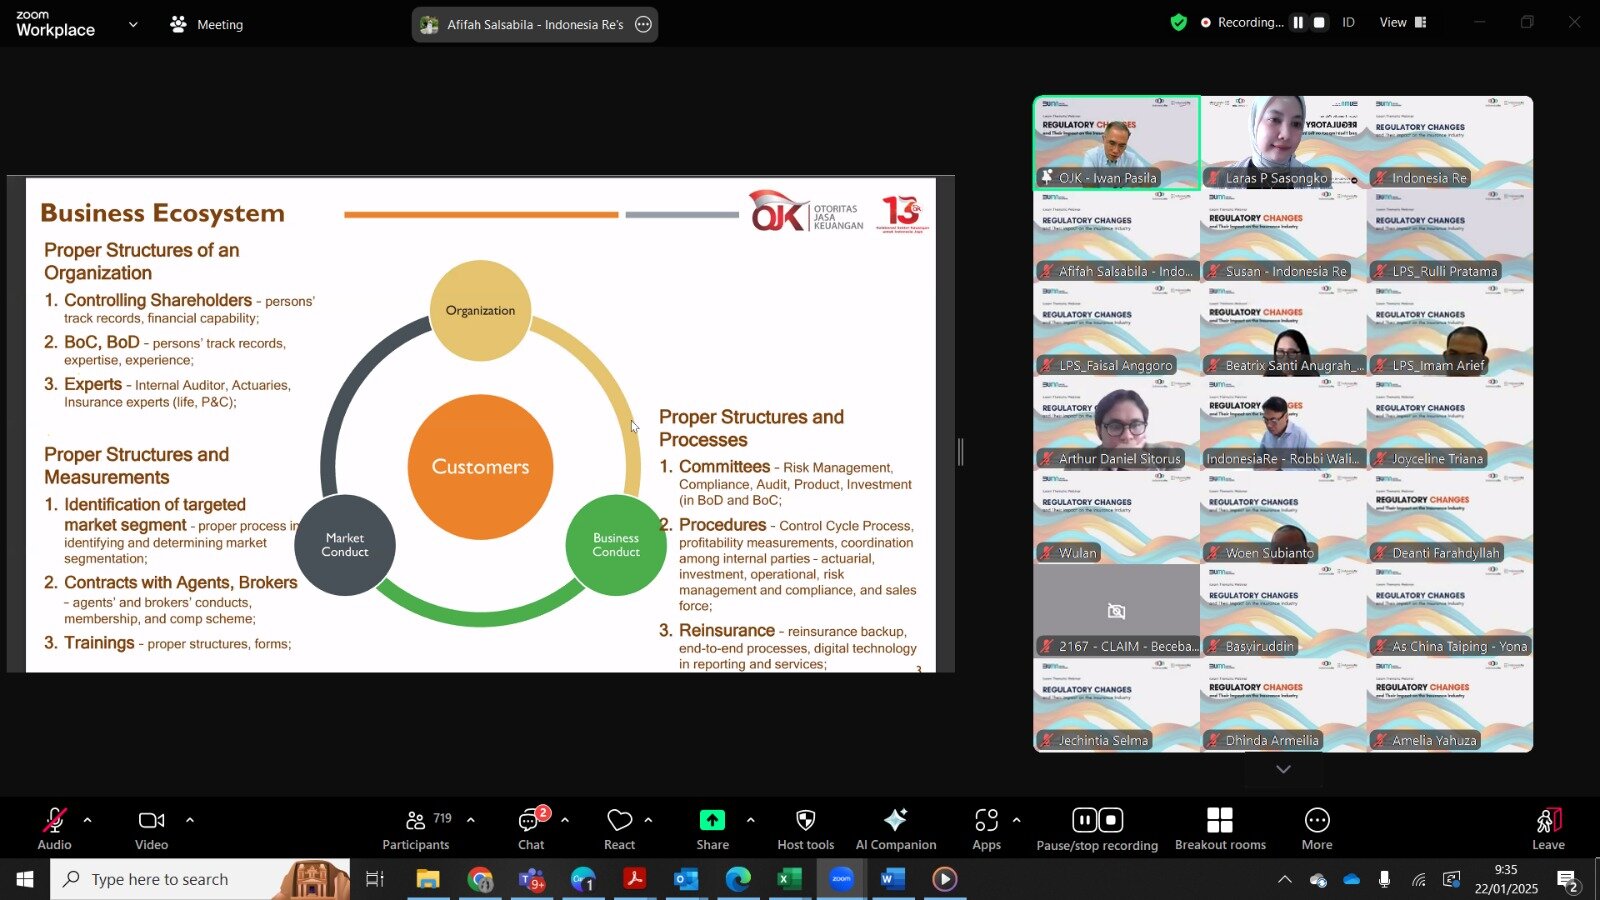Select the 2167 - CLAIM tile
Viewport: 1600px width, 900px height.
[x=1117, y=611]
